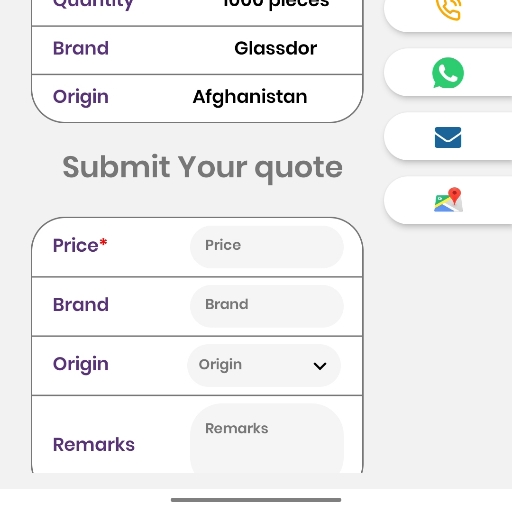Open the Origin selection combo box

point(264,365)
